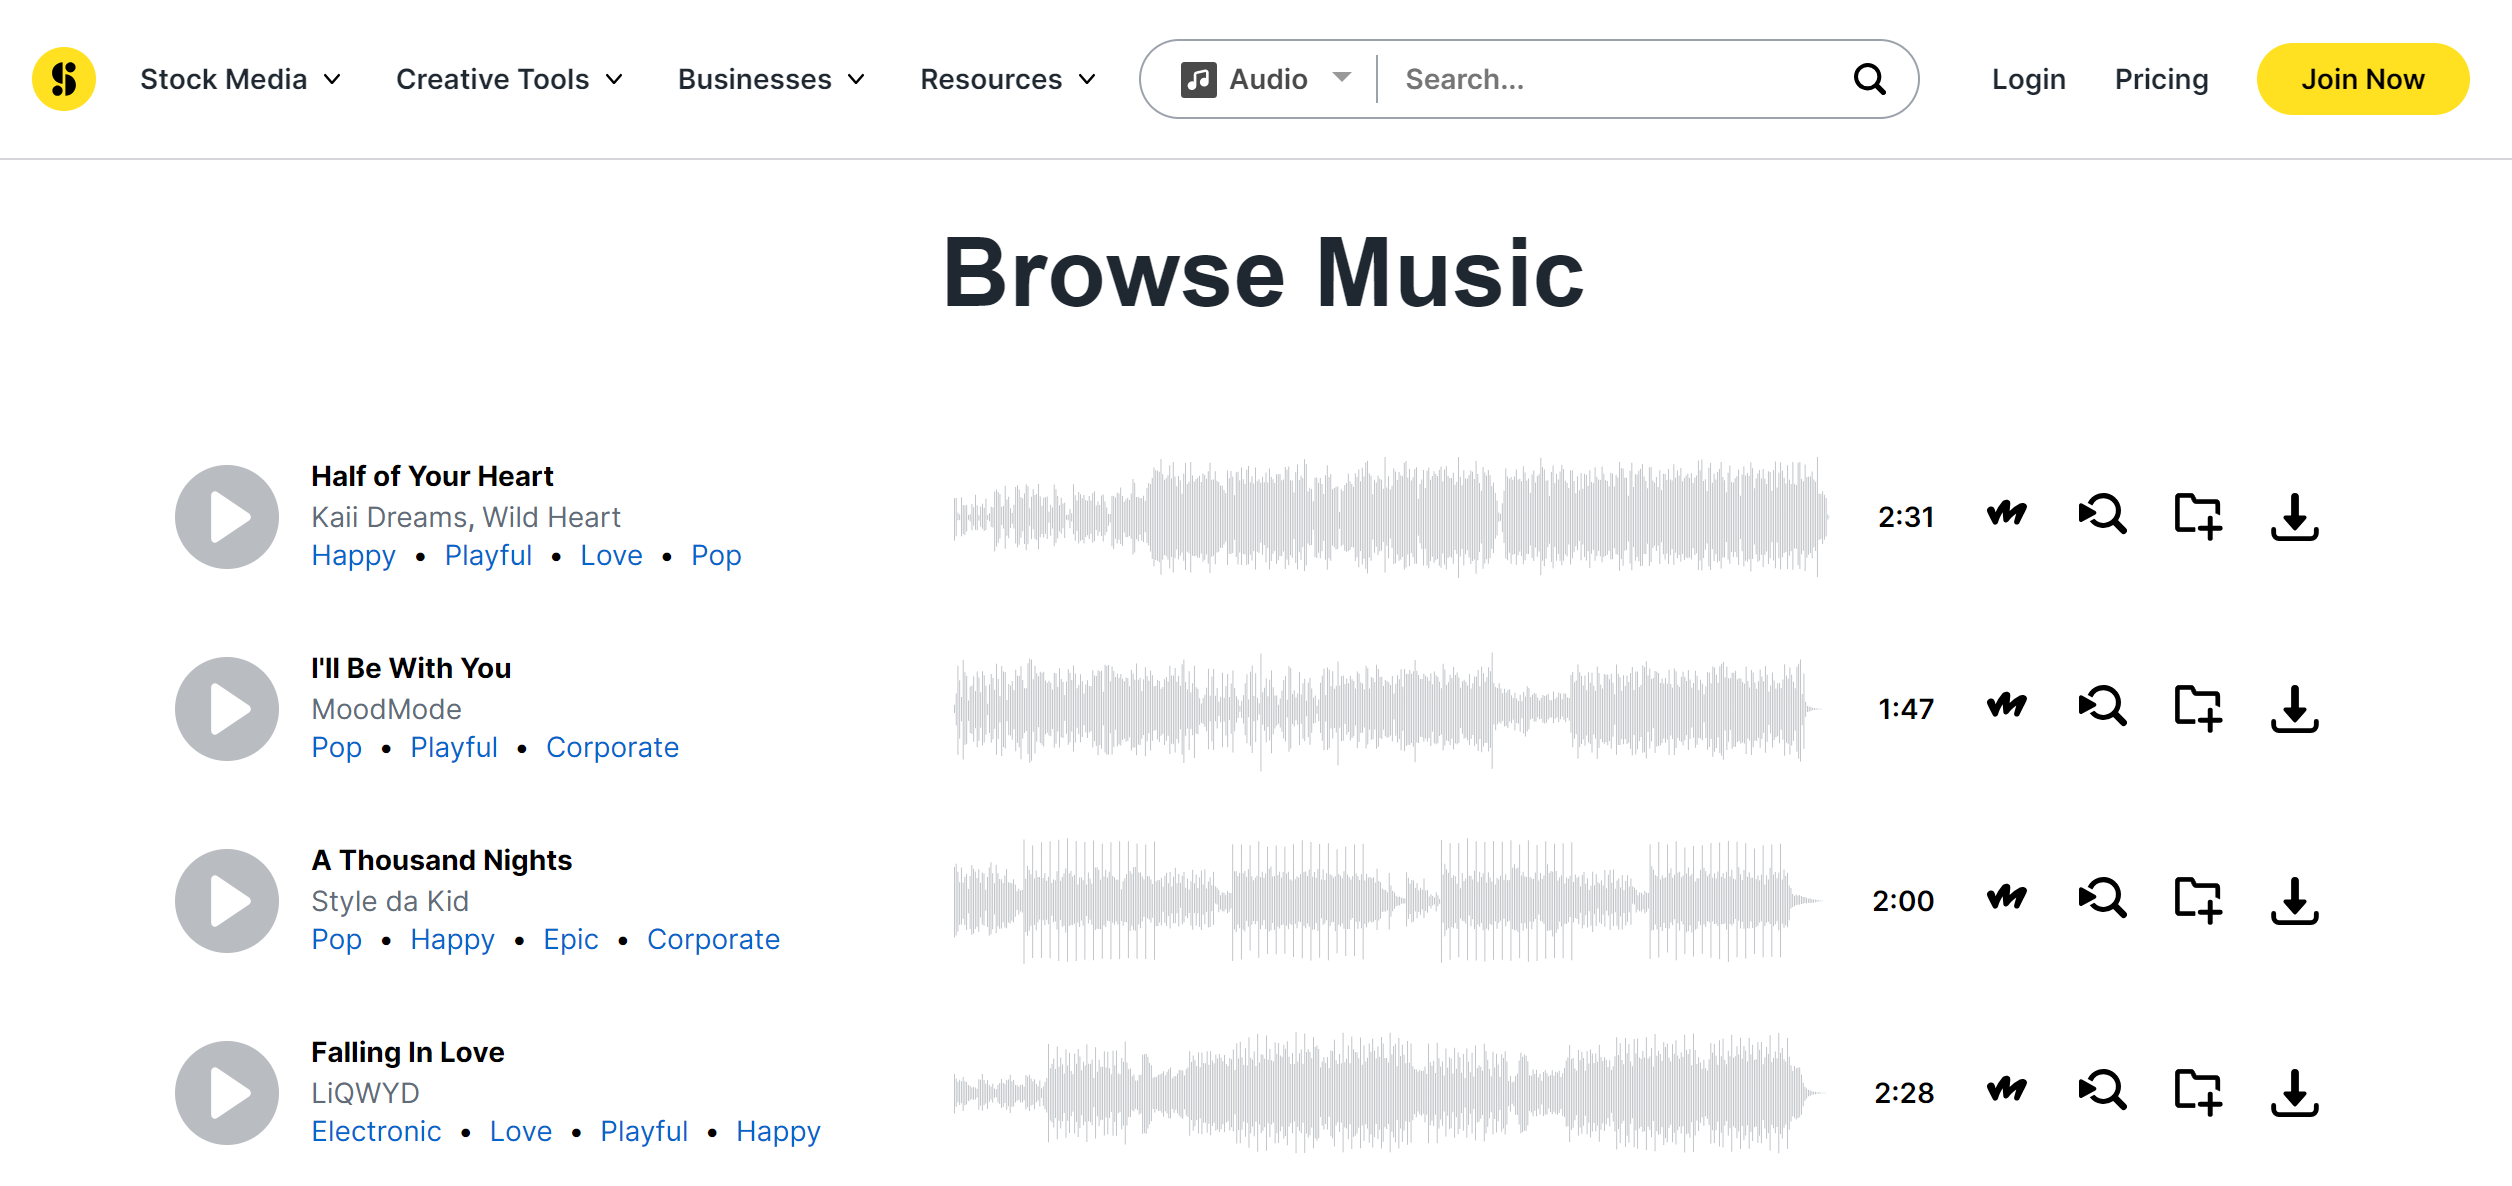Screen dimensions: 2512x1186
Task: Add "I'll Be With You" to a folder
Action: [x=2198, y=708]
